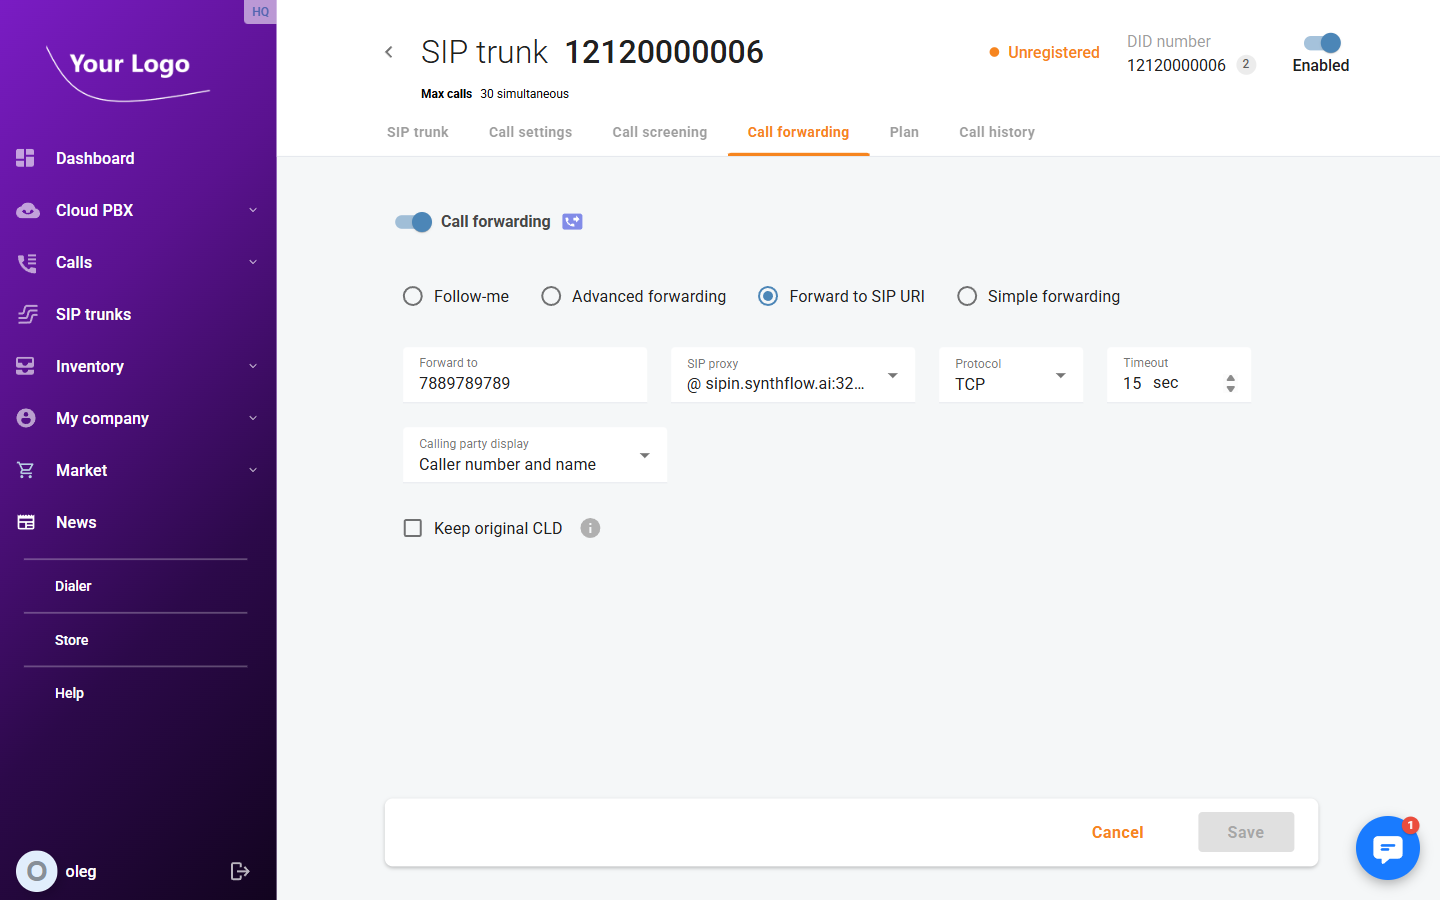Viewport: 1440px width, 900px height.
Task: Switch to the Call history tab
Action: click(x=996, y=132)
